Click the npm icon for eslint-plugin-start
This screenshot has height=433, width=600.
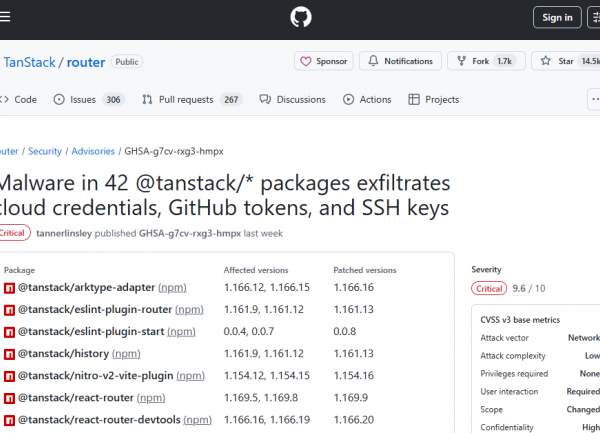coord(9,332)
